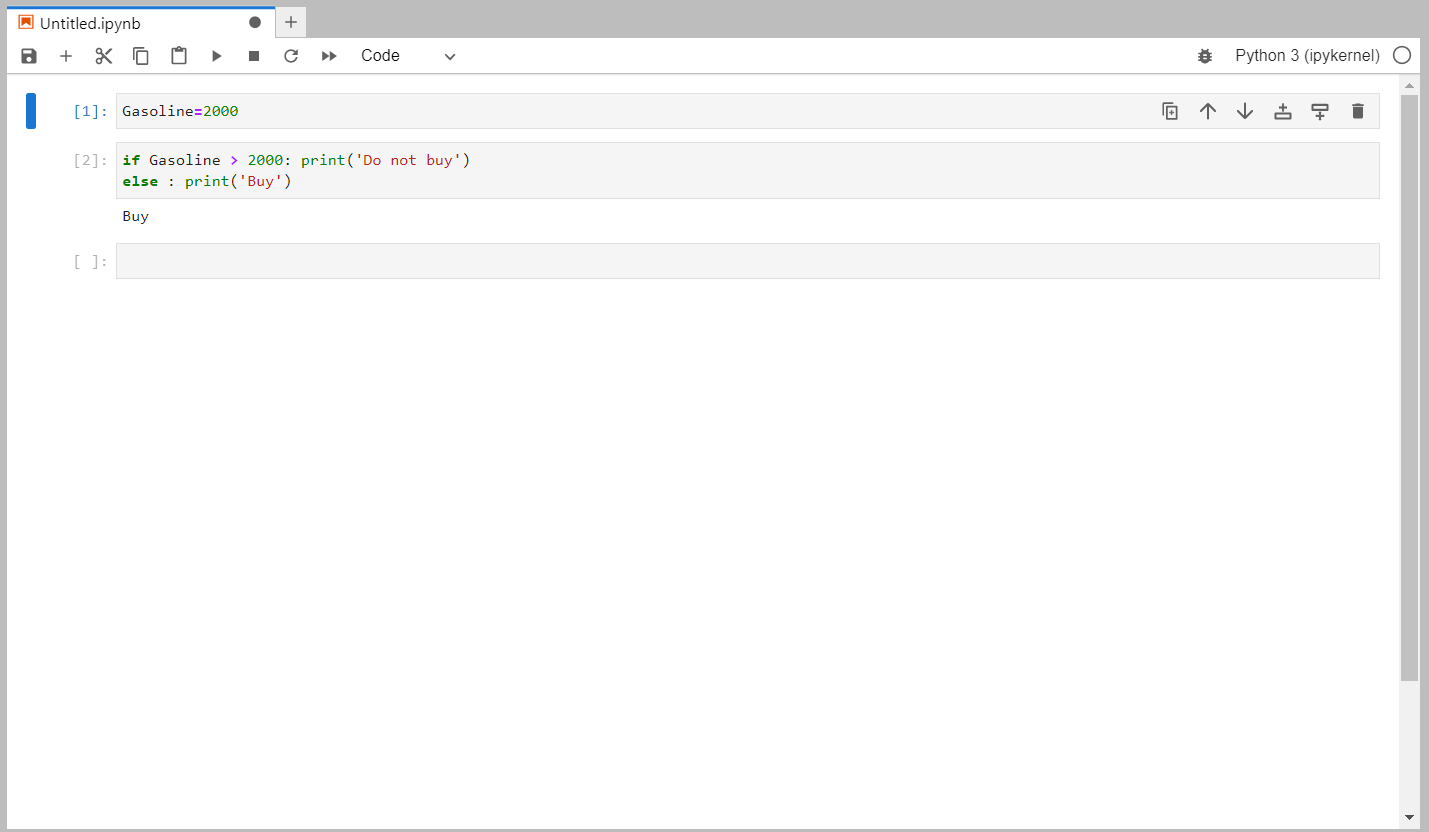Click the notebook vertical scrollbar thumb
The width and height of the screenshot is (1429, 832).
tap(1409, 388)
